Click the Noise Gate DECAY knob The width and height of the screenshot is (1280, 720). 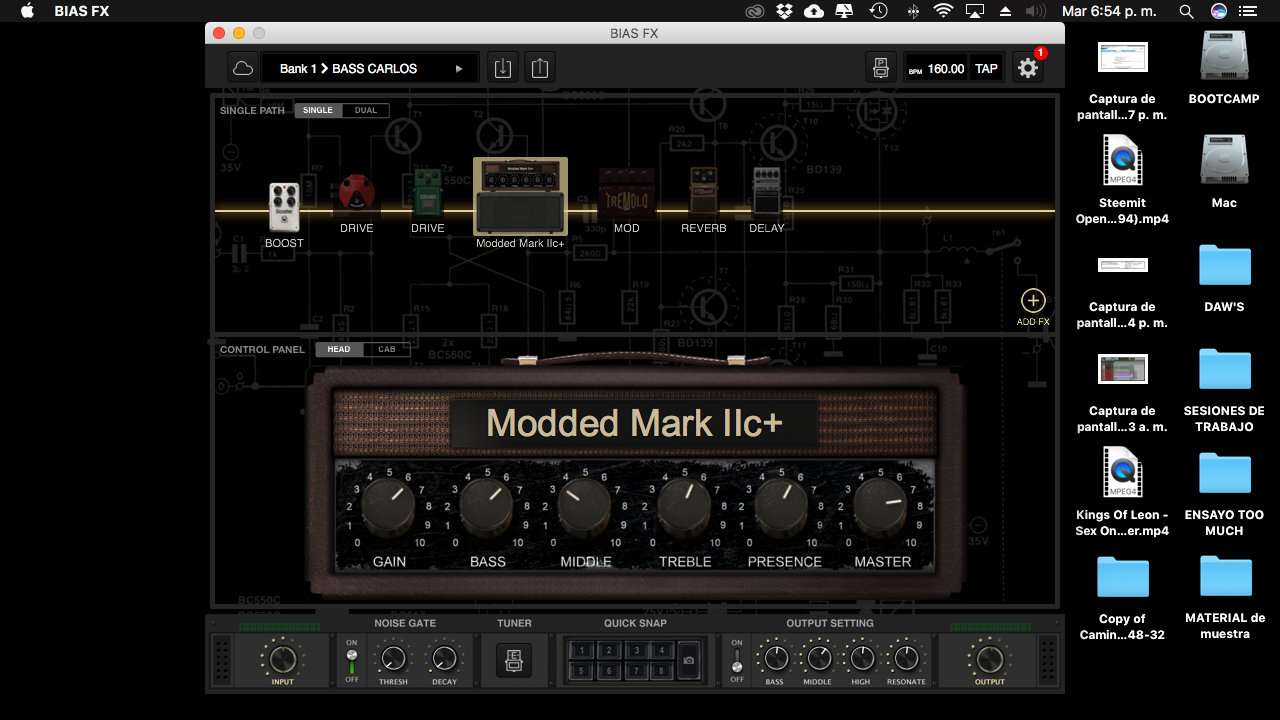[444, 659]
